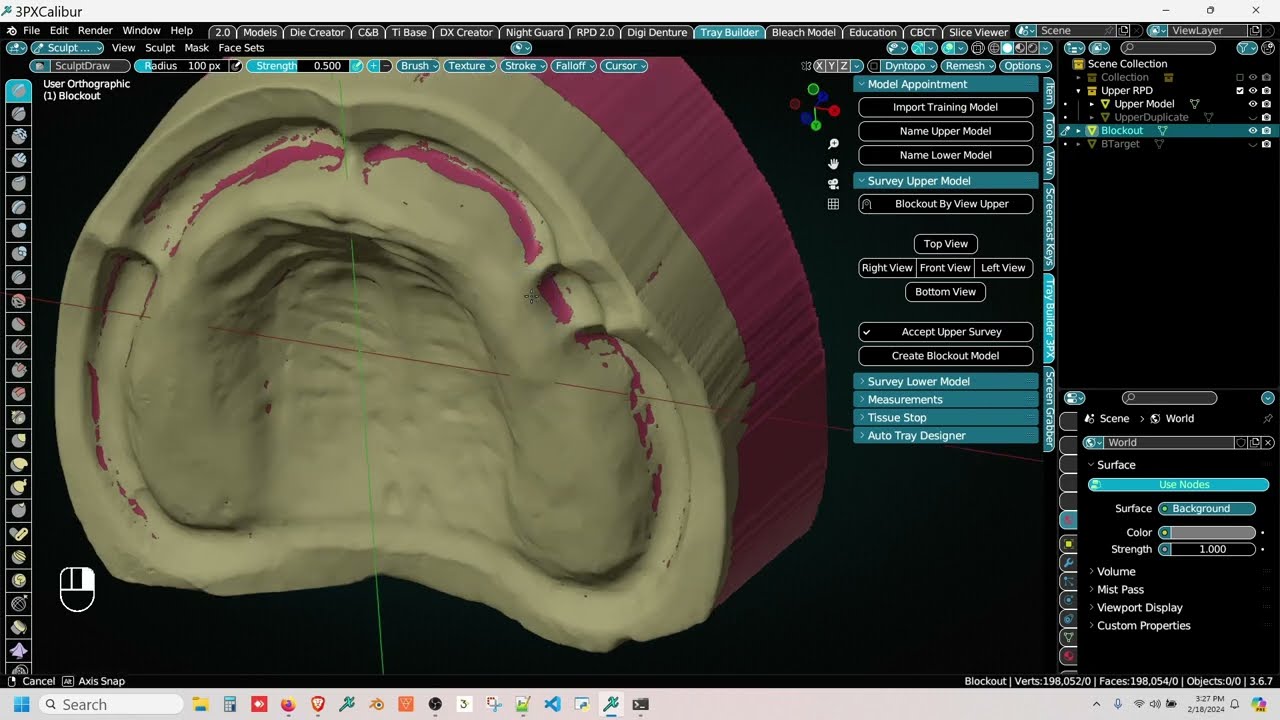This screenshot has width=1280, height=720.
Task: Open File Explorer from the taskbar
Action: pos(200,704)
